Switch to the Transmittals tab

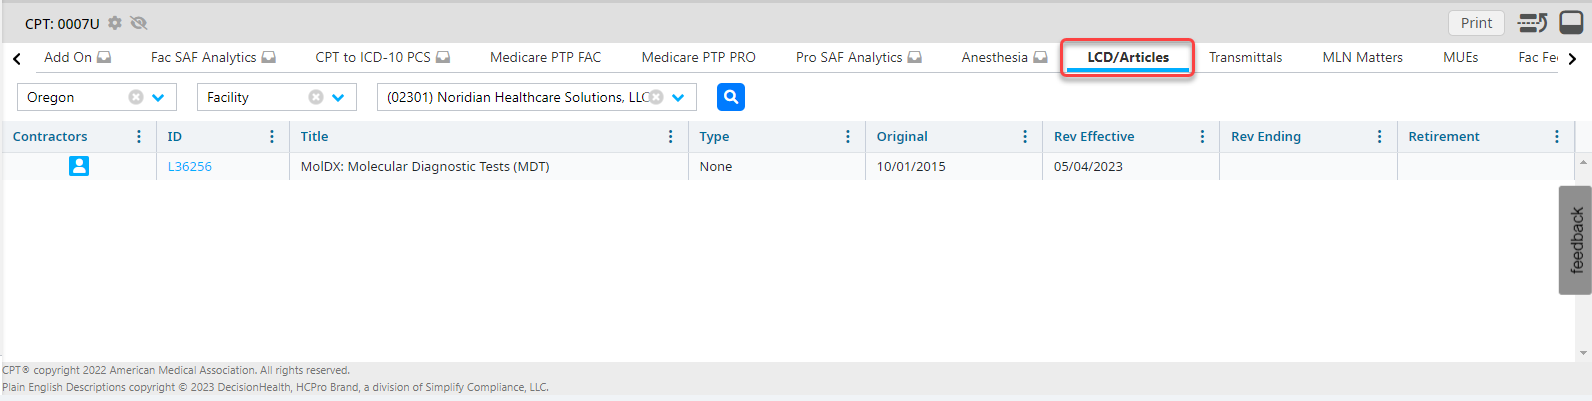[1245, 57]
